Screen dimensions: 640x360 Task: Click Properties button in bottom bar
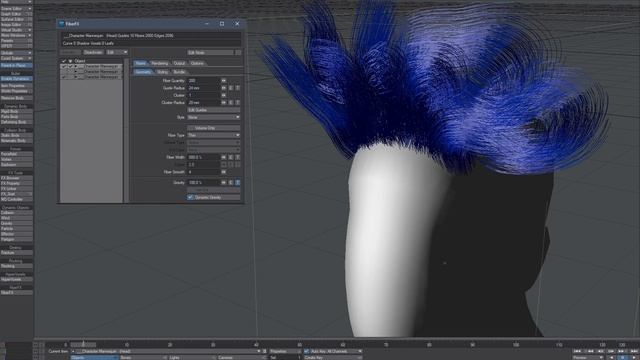pos(284,351)
